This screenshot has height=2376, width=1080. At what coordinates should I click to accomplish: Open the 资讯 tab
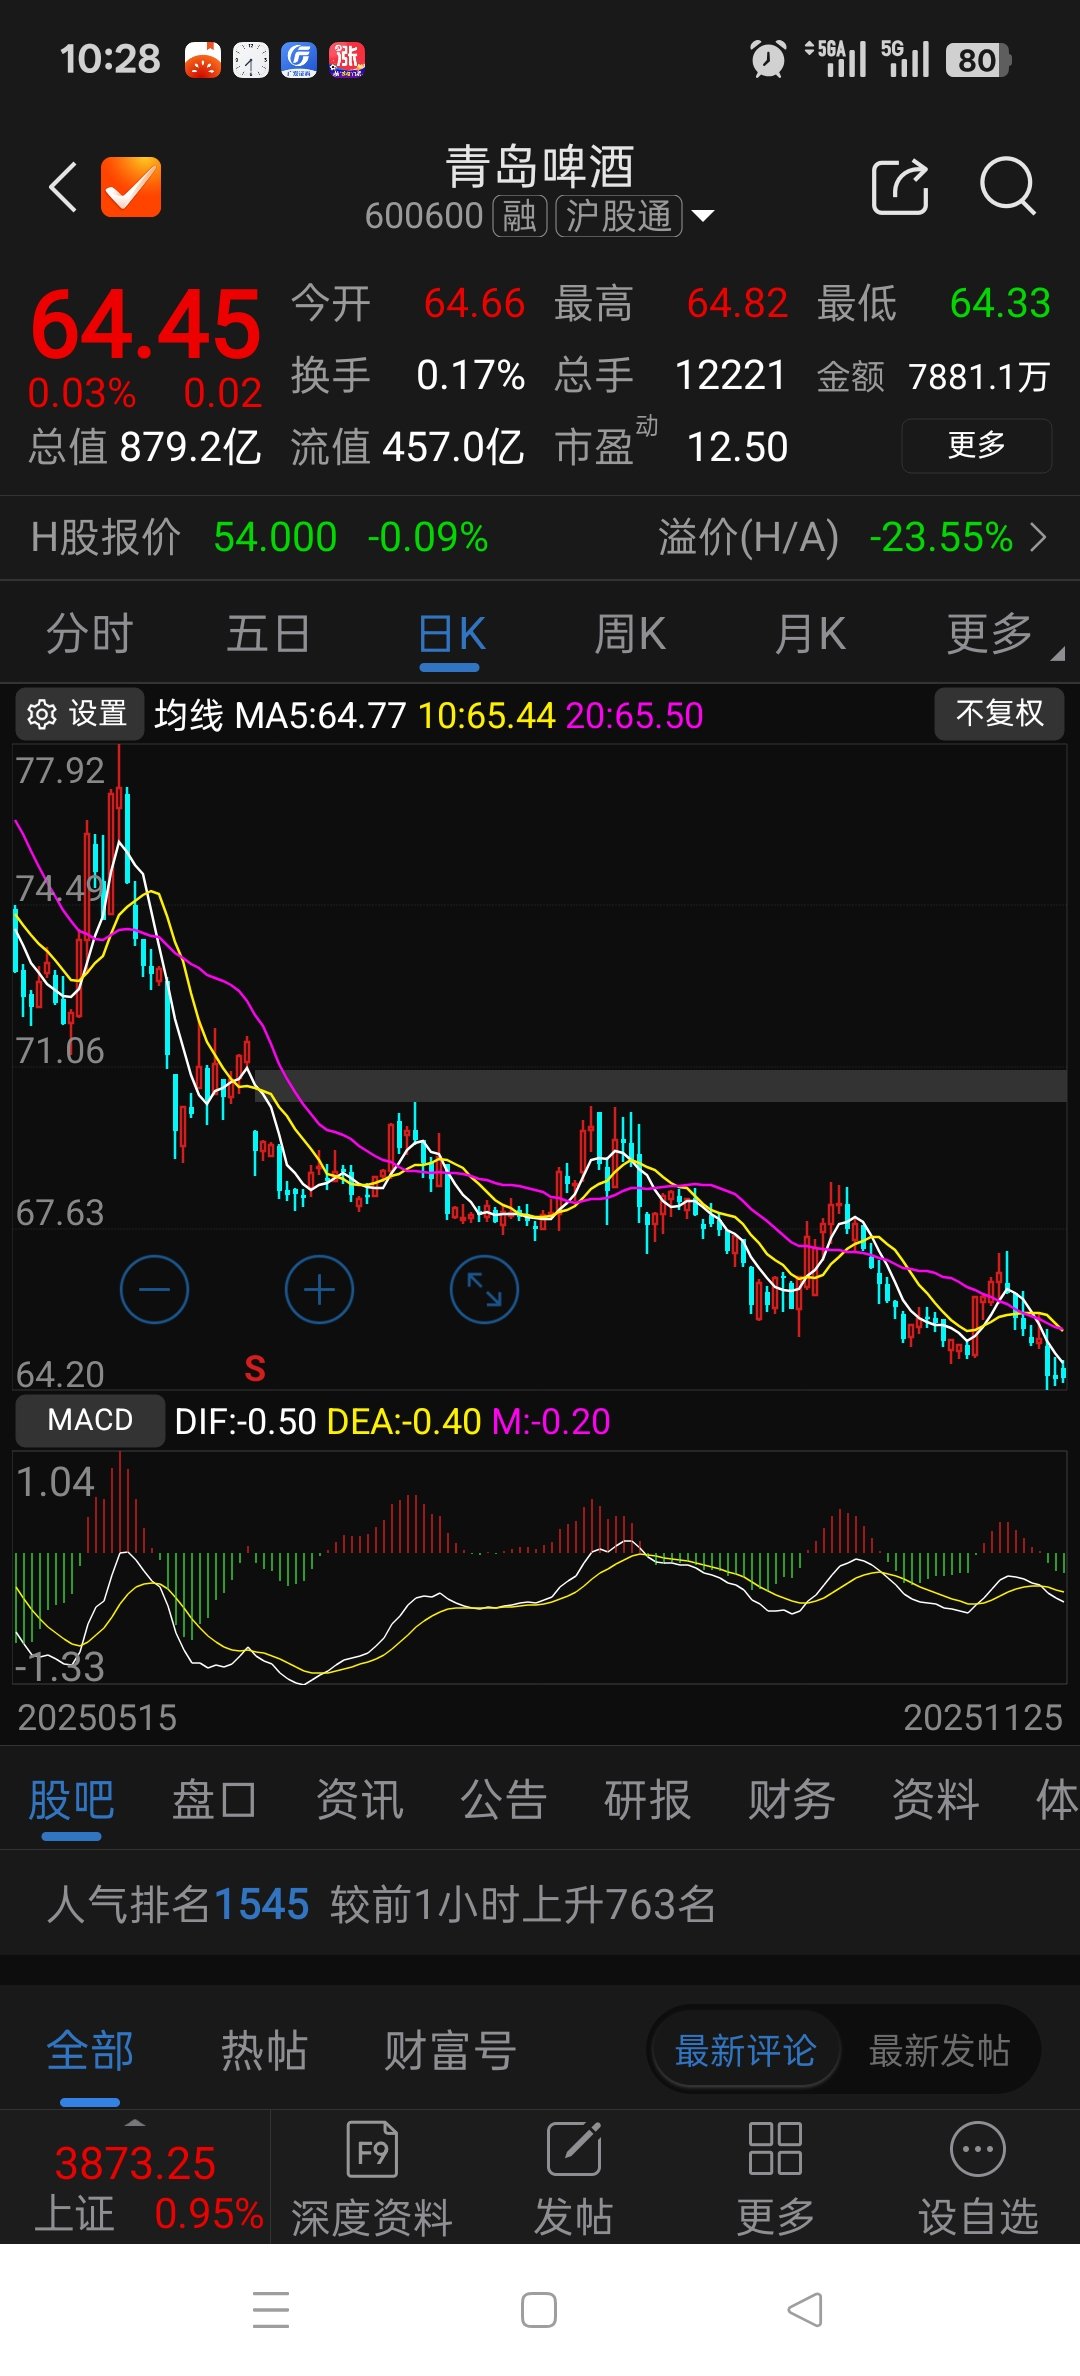coord(359,1800)
